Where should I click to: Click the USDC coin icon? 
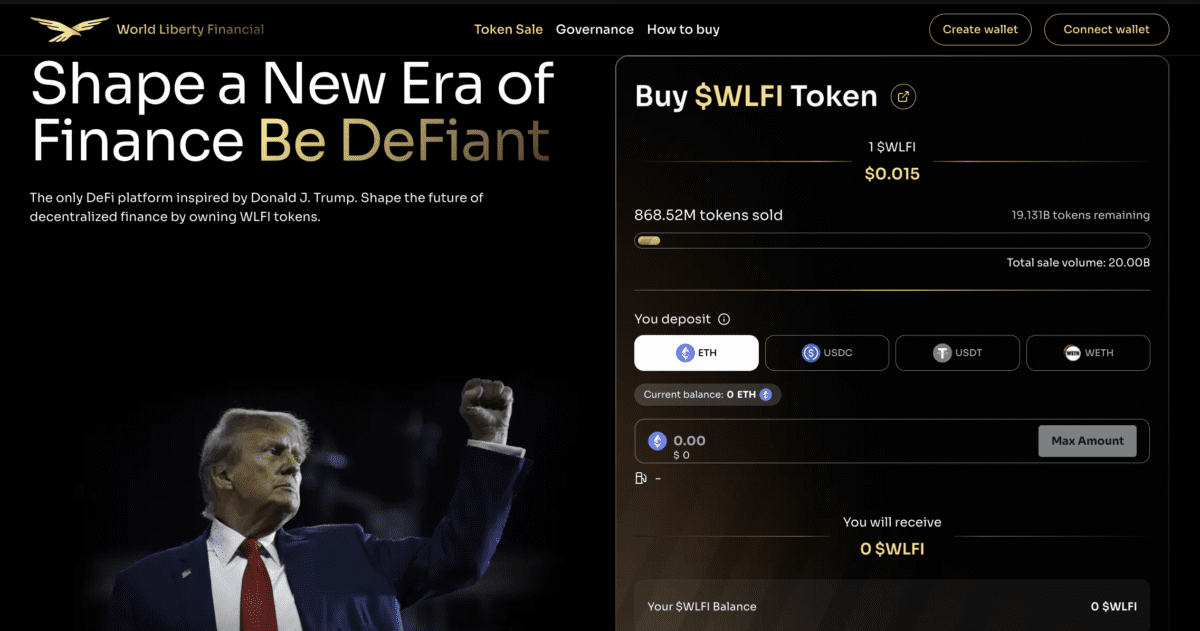(x=811, y=353)
